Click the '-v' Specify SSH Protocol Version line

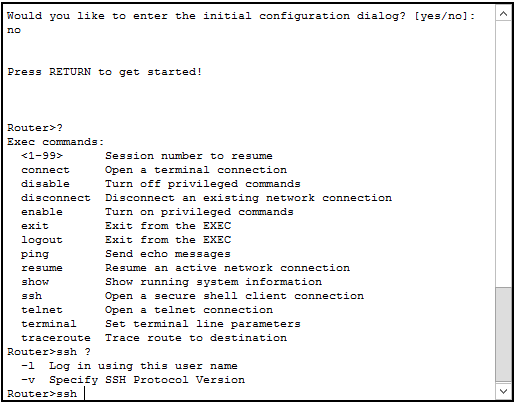(133, 380)
